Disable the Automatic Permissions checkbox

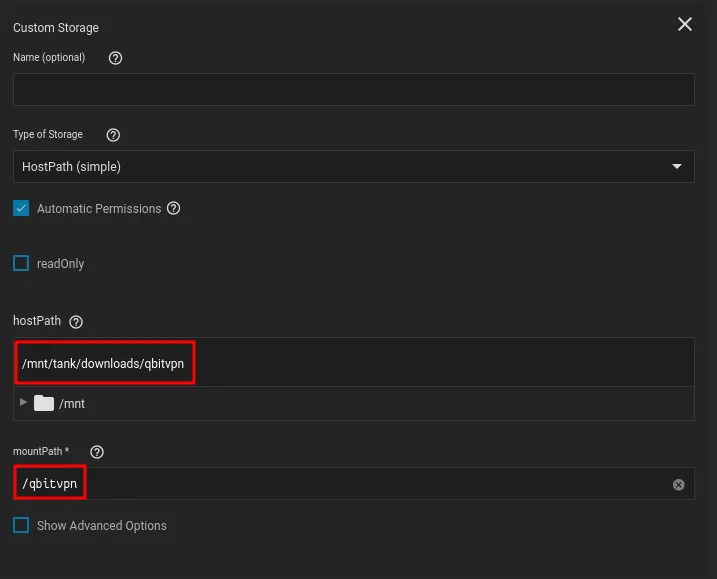(x=21, y=208)
